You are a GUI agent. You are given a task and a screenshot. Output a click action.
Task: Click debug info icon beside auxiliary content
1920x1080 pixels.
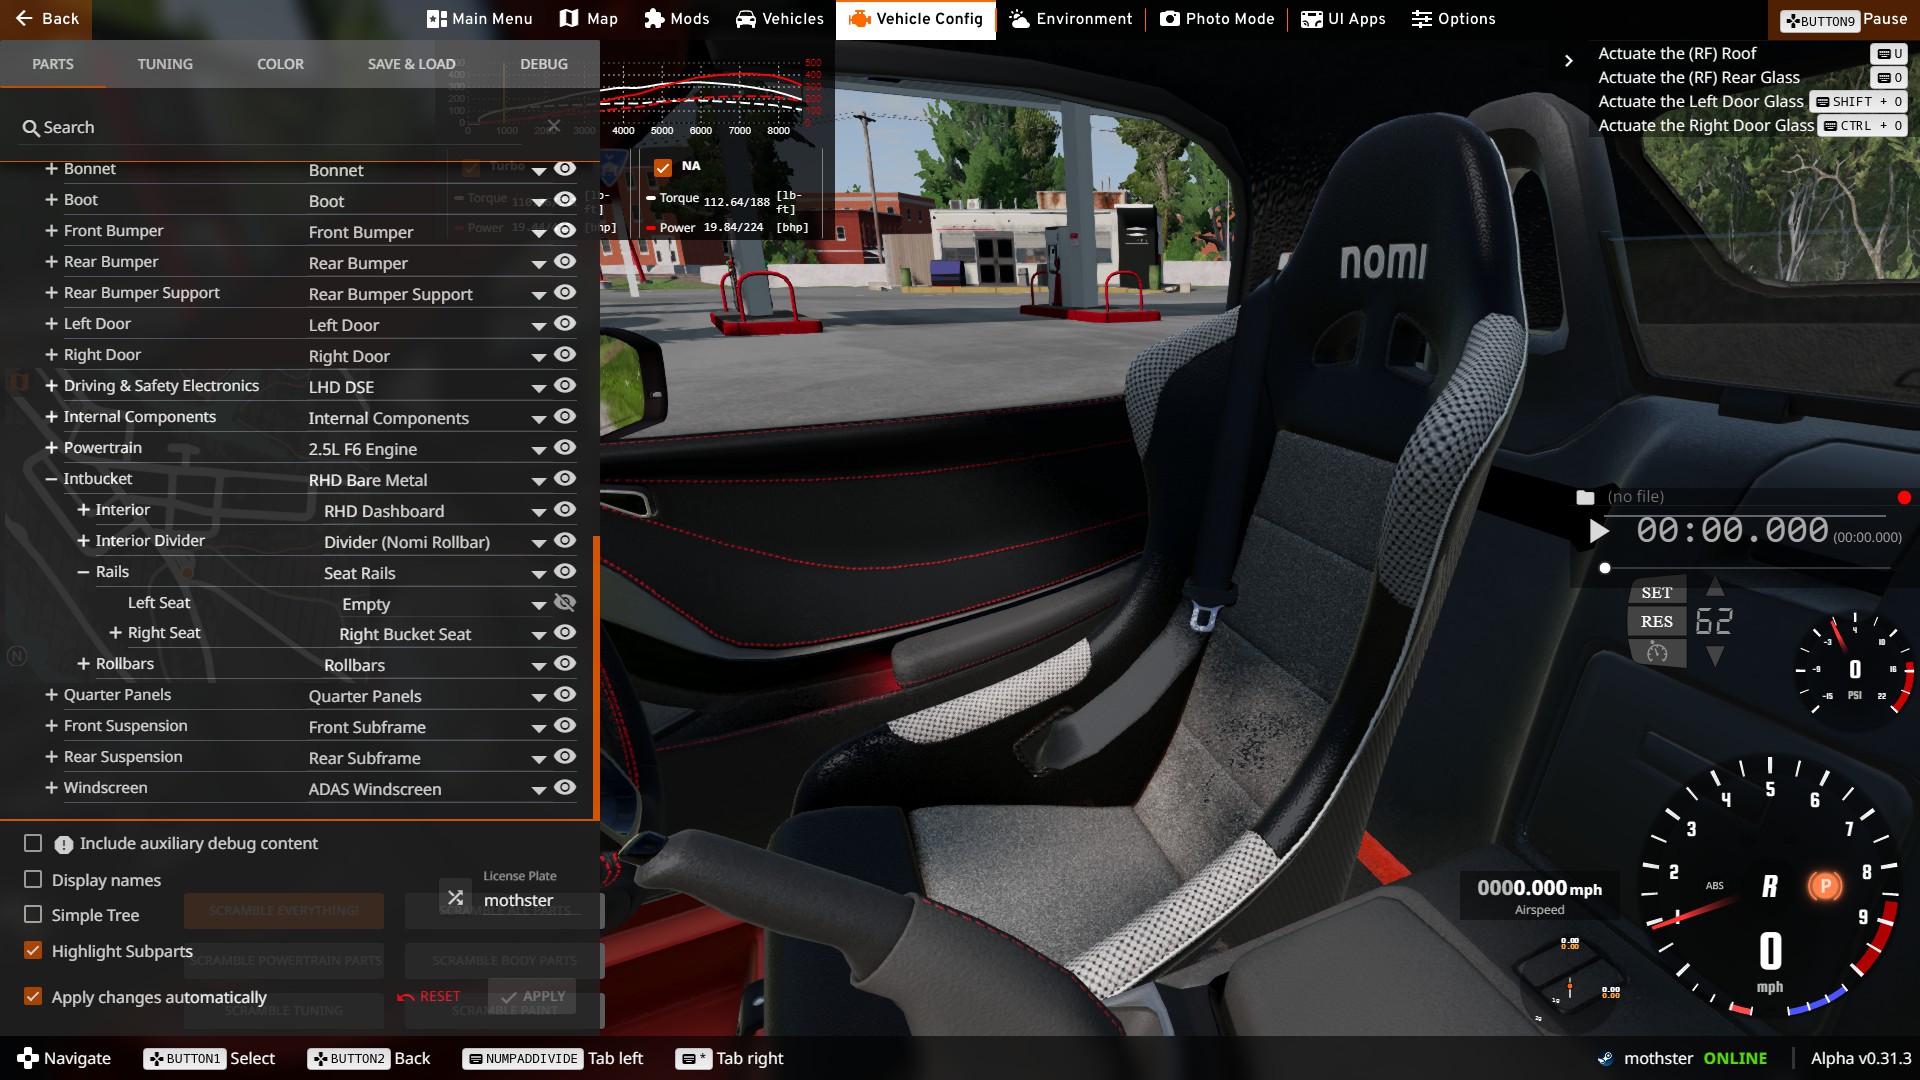point(63,844)
